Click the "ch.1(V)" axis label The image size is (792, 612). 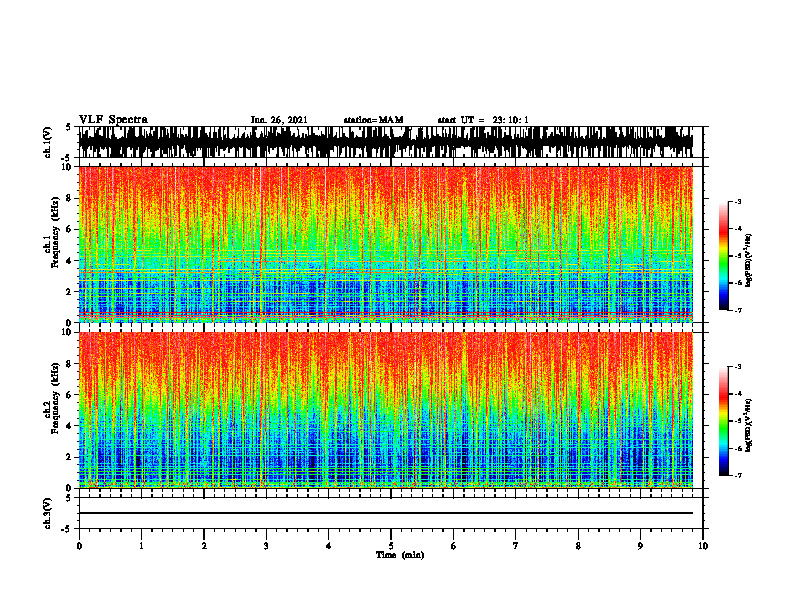(48, 142)
